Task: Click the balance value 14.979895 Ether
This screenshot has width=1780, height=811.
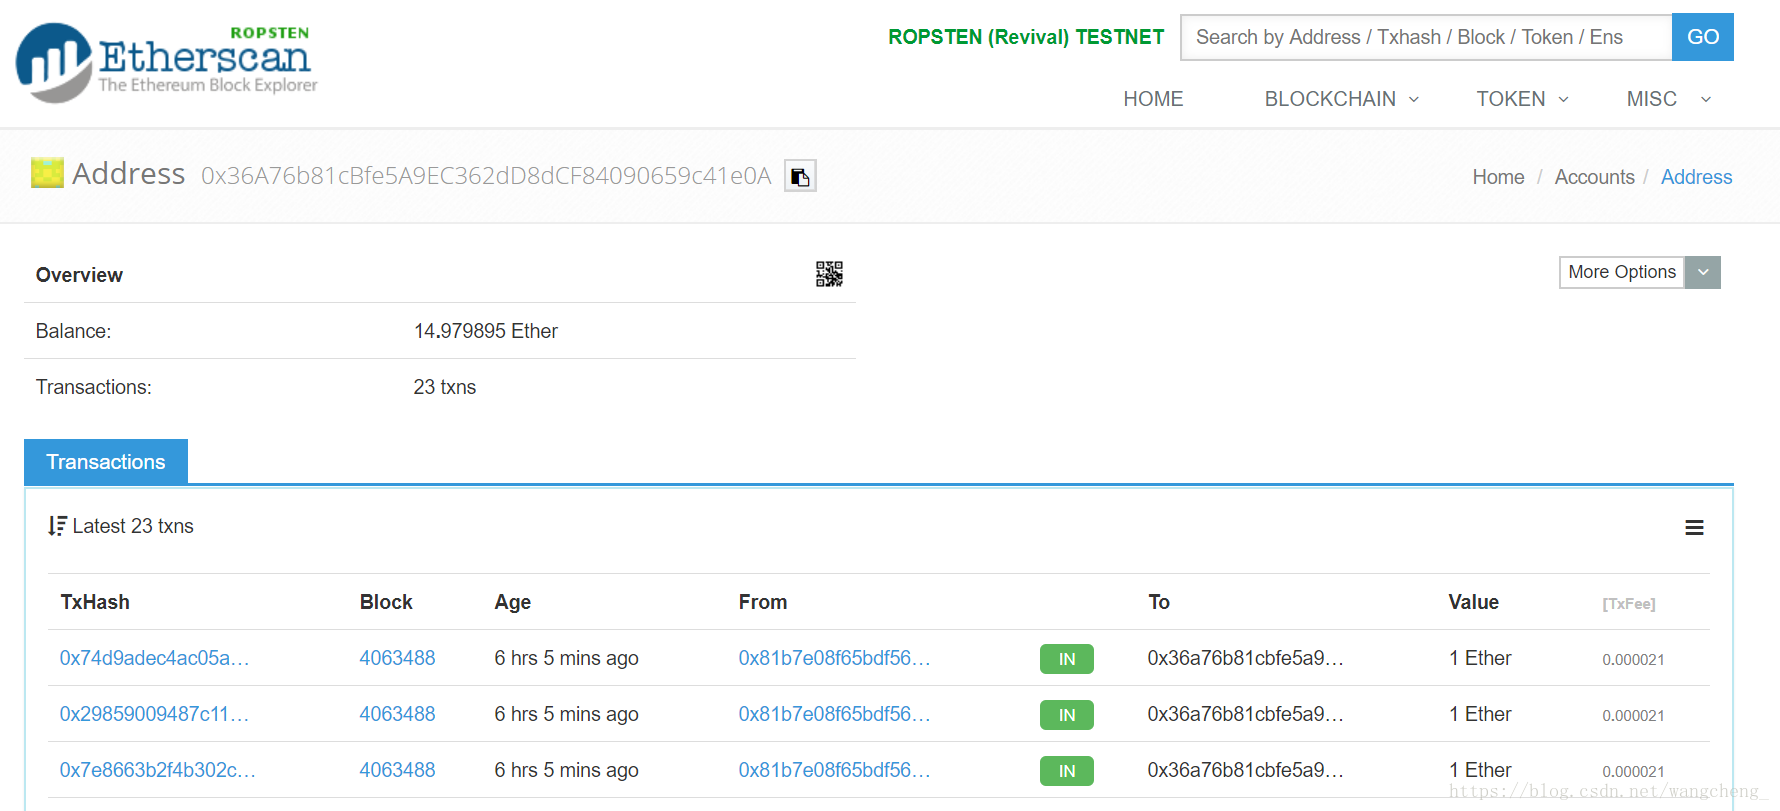Action: [486, 331]
